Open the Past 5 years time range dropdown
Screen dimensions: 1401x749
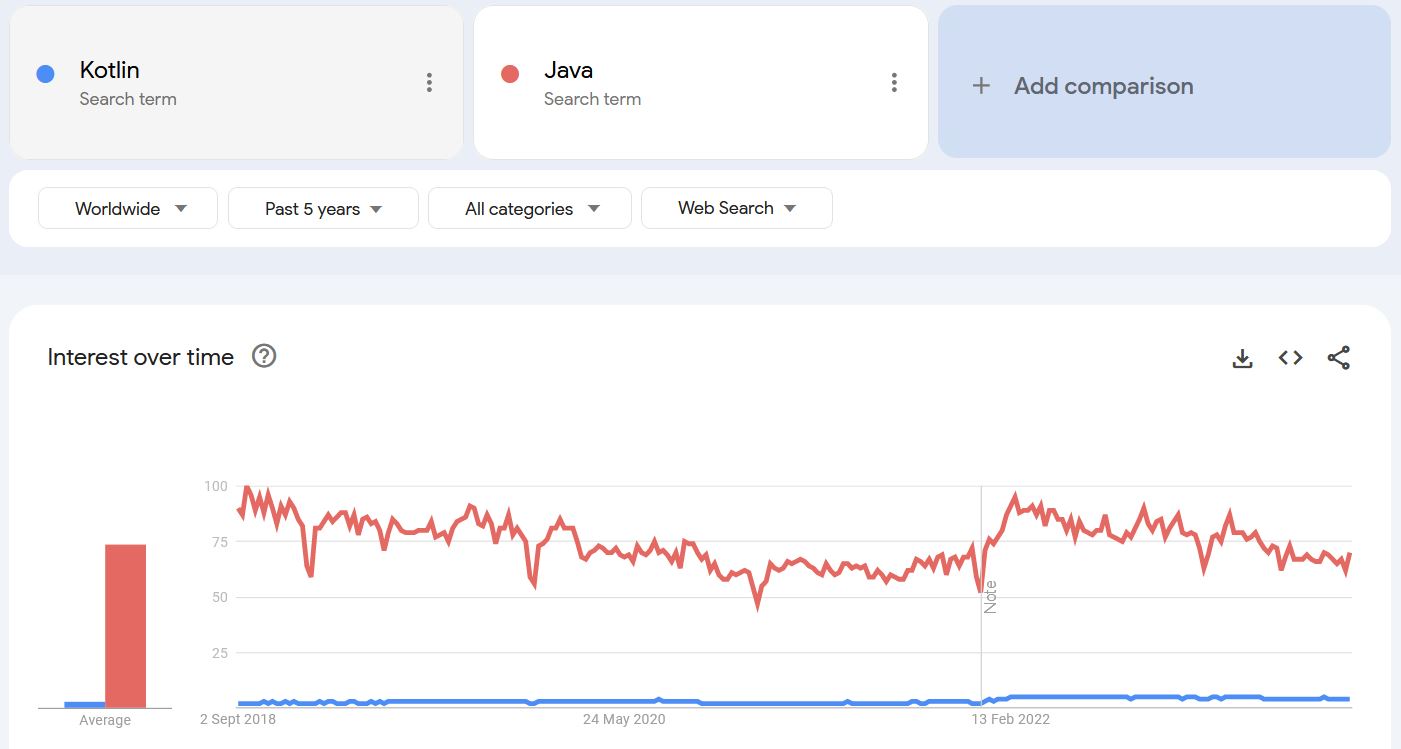pos(323,209)
